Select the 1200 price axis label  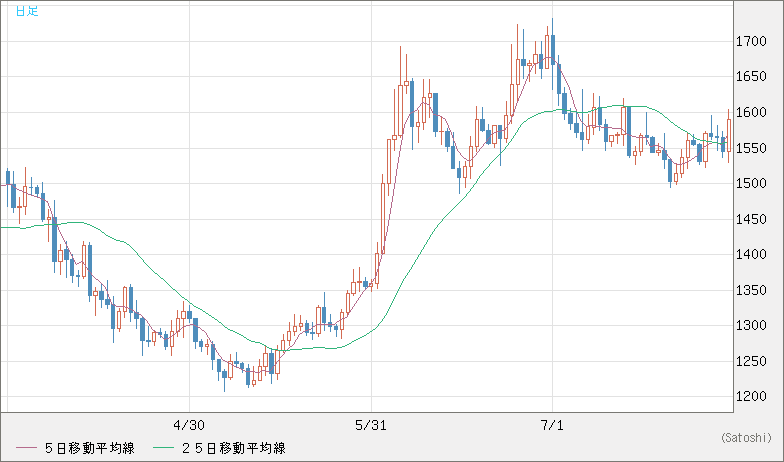click(751, 396)
